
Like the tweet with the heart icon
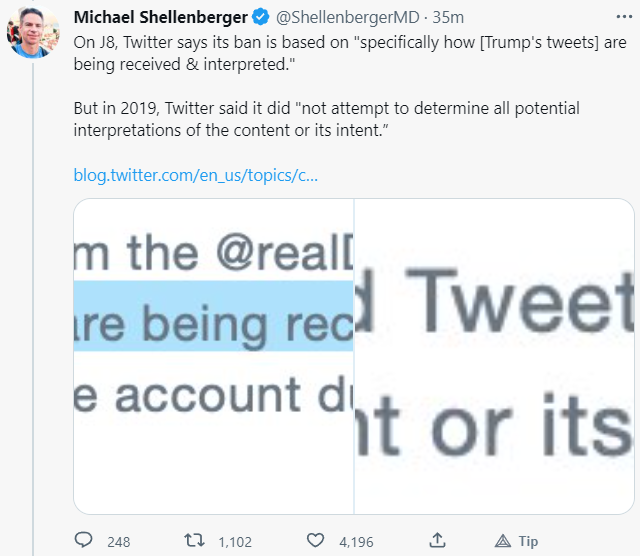tap(316, 541)
